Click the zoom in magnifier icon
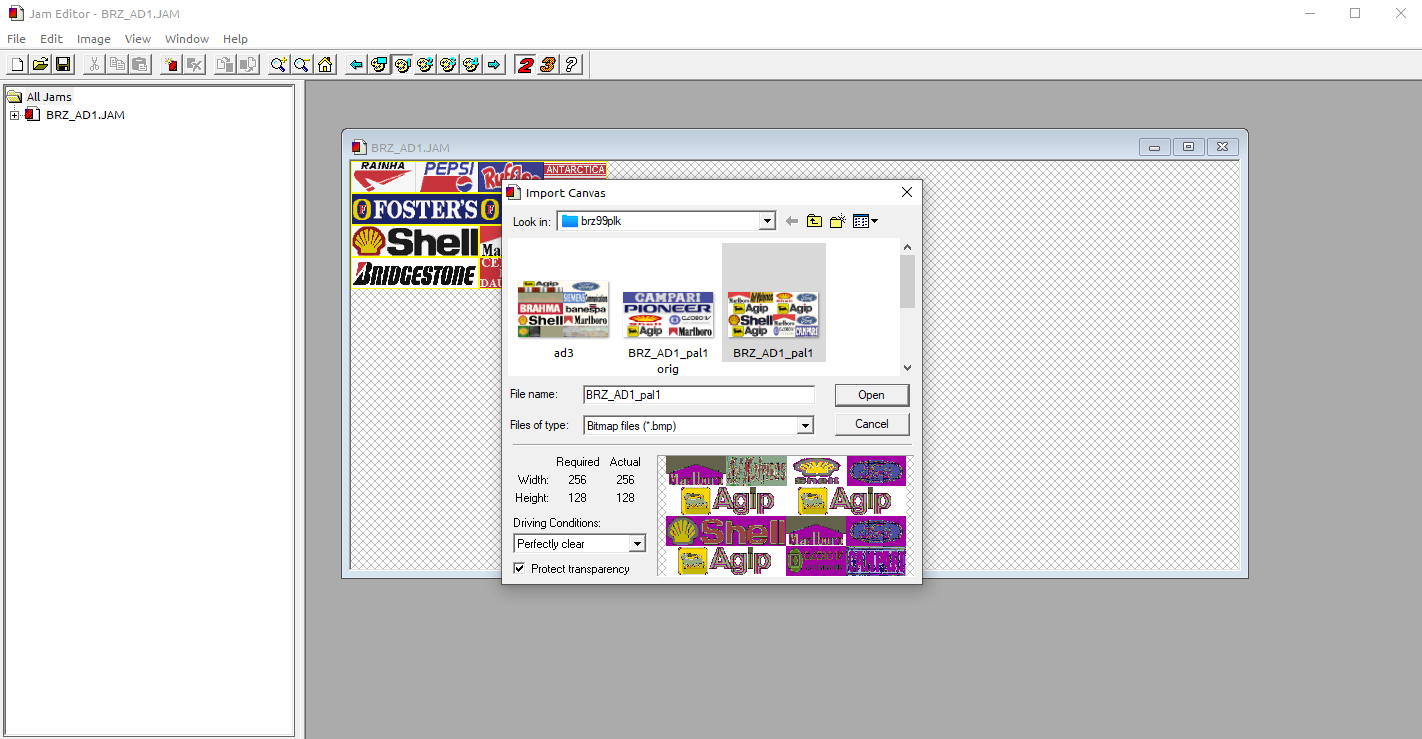Screen dimensions: 1422x739 278,65
